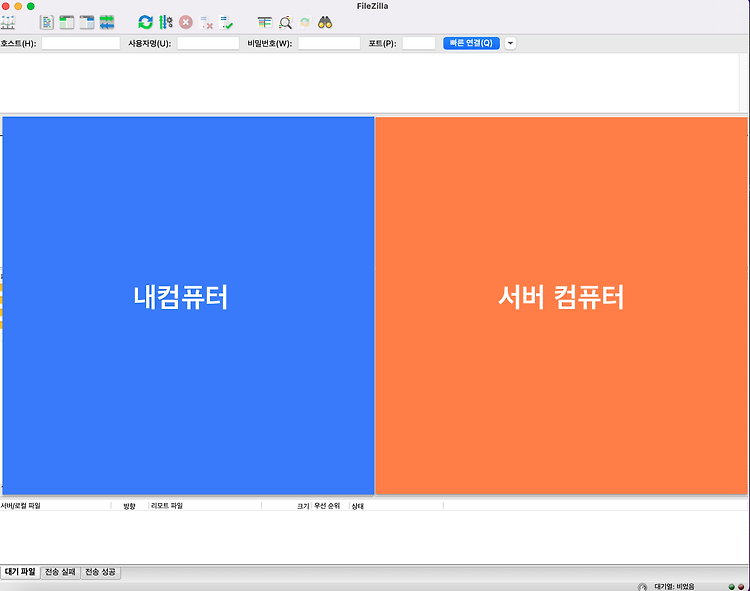Toggle synchronized browsing
This screenshot has height=591, width=750.
305,22
